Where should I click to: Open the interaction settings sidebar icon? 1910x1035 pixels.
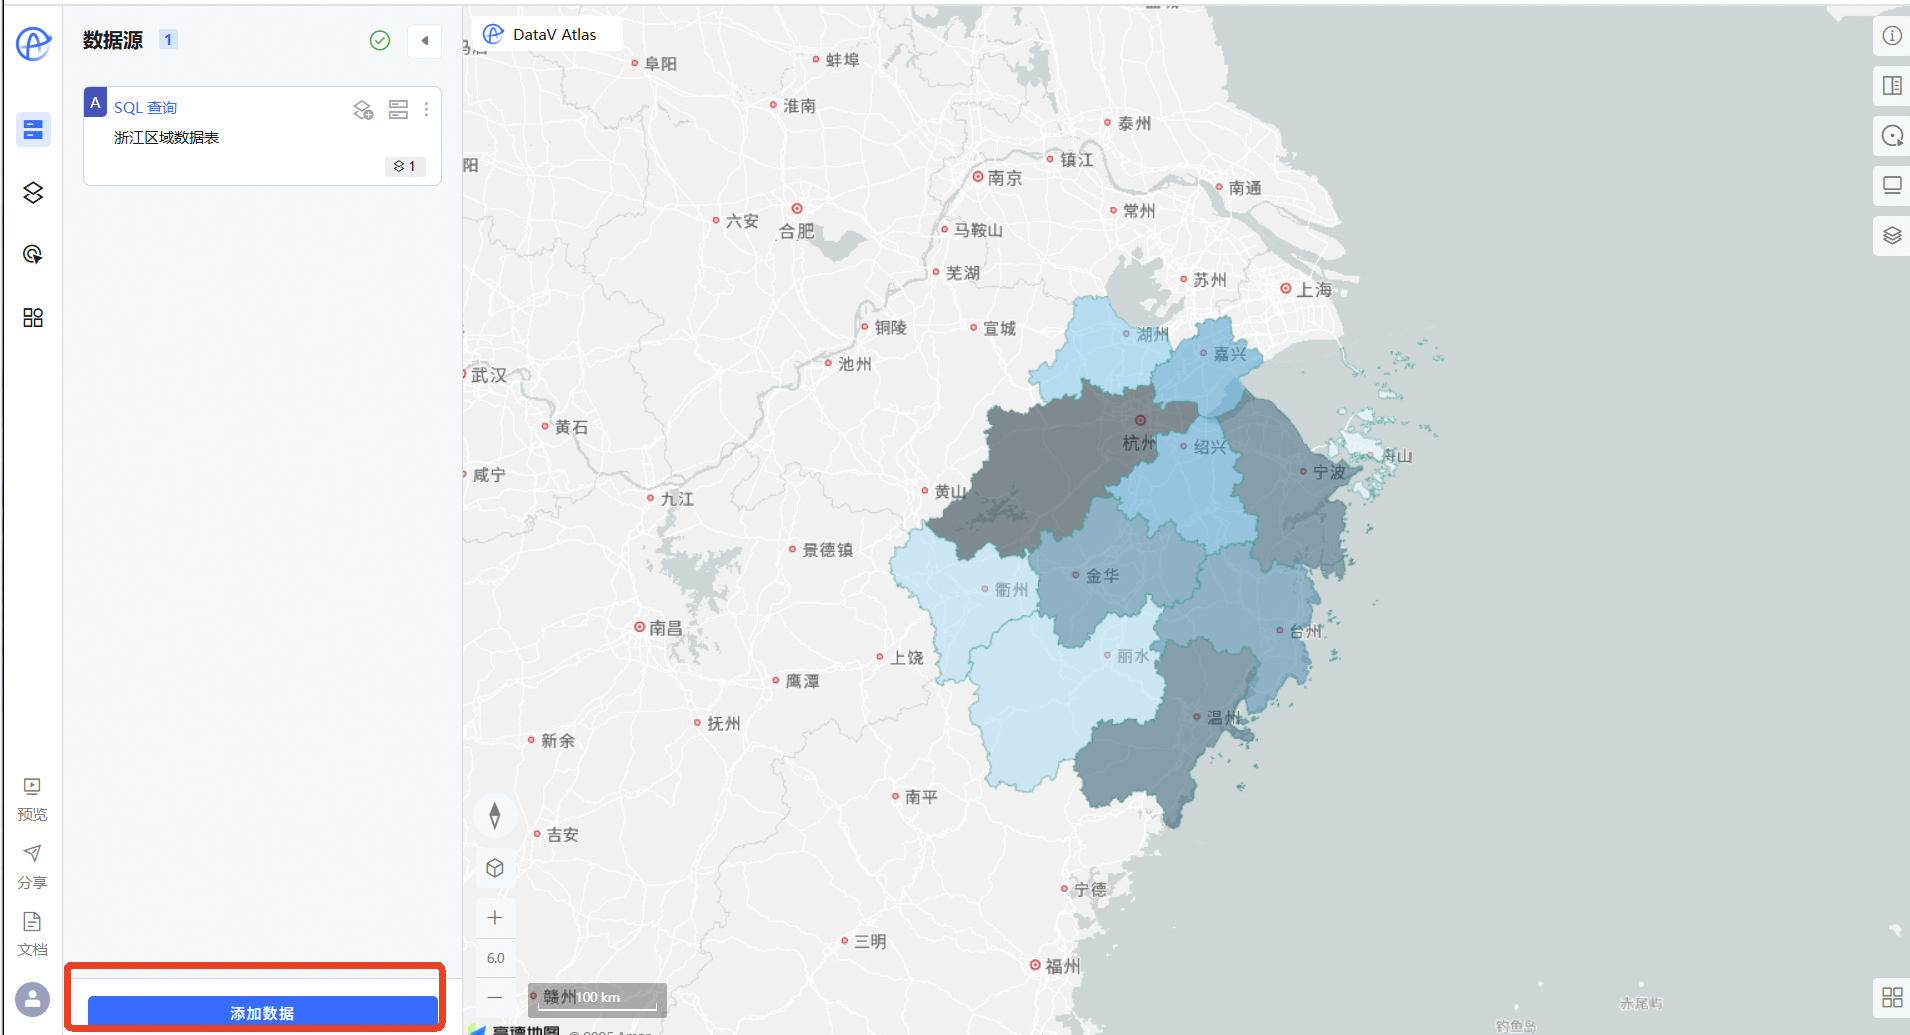tap(33, 254)
